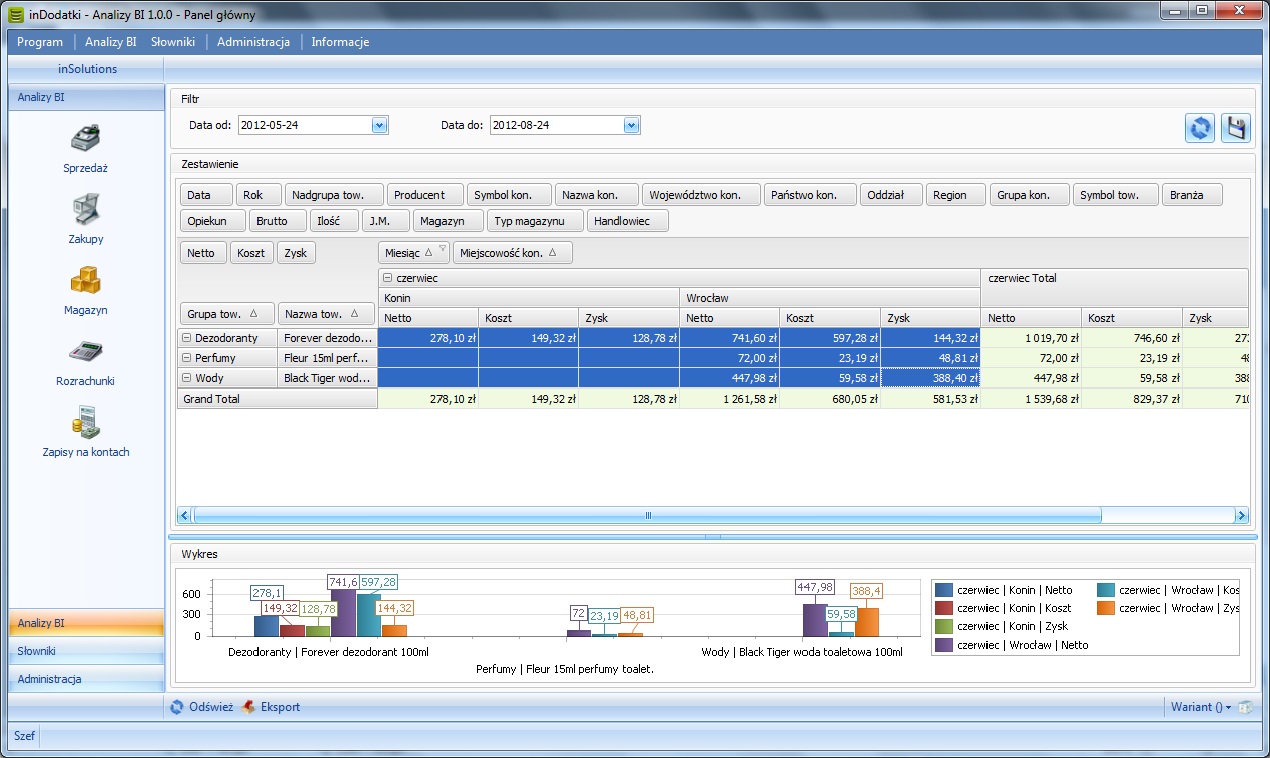
Task: Click the Grupa kon. field button
Action: tap(1030, 195)
